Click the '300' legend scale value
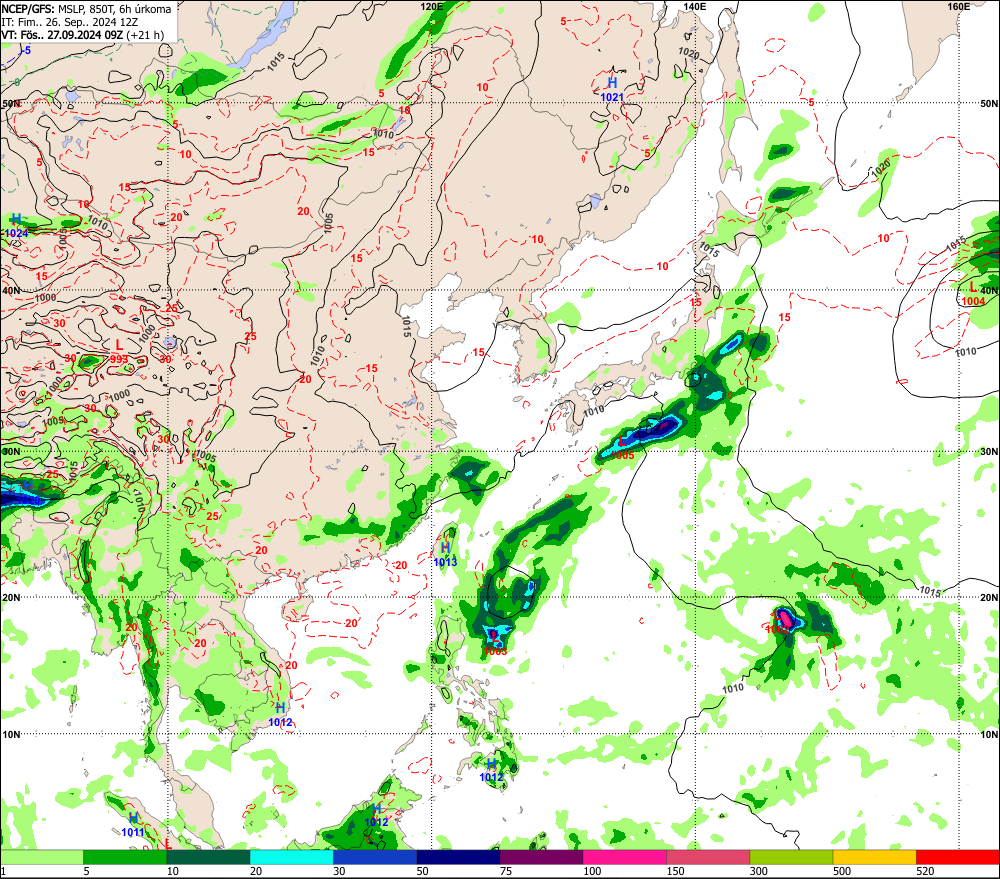Image resolution: width=1000 pixels, height=879 pixels. pyautogui.click(x=759, y=871)
